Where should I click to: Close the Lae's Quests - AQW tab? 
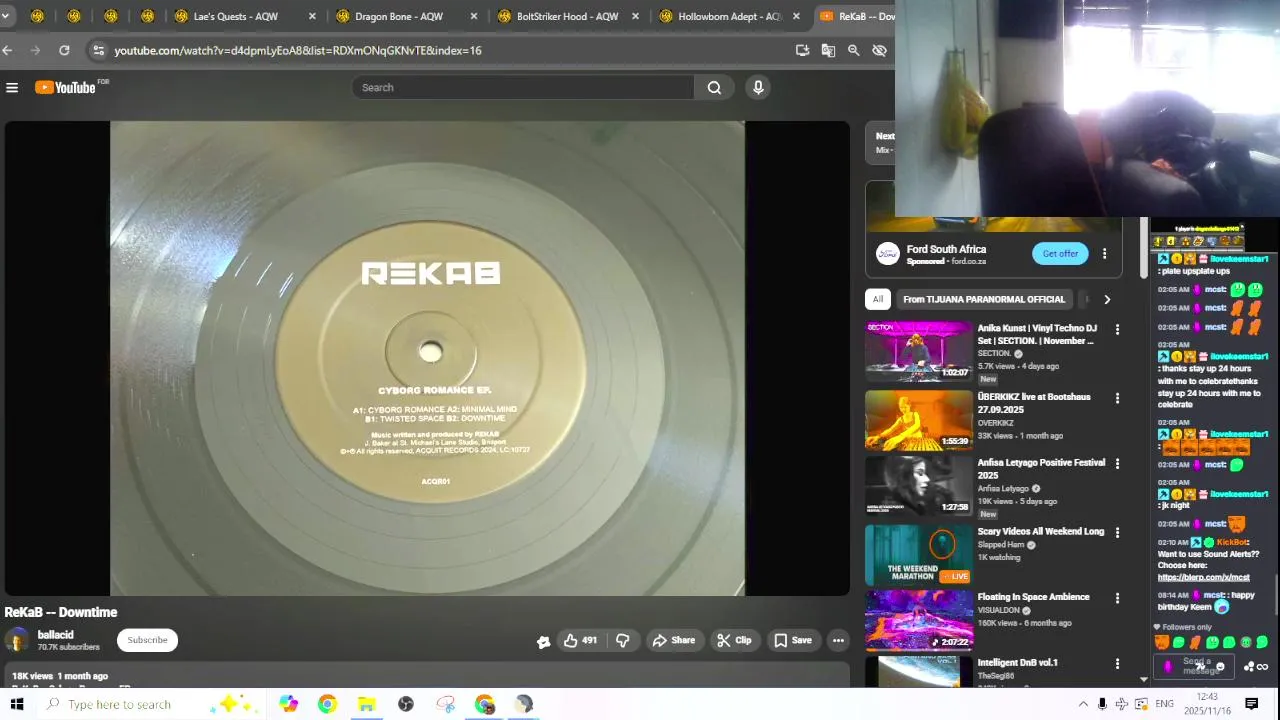[x=312, y=16]
